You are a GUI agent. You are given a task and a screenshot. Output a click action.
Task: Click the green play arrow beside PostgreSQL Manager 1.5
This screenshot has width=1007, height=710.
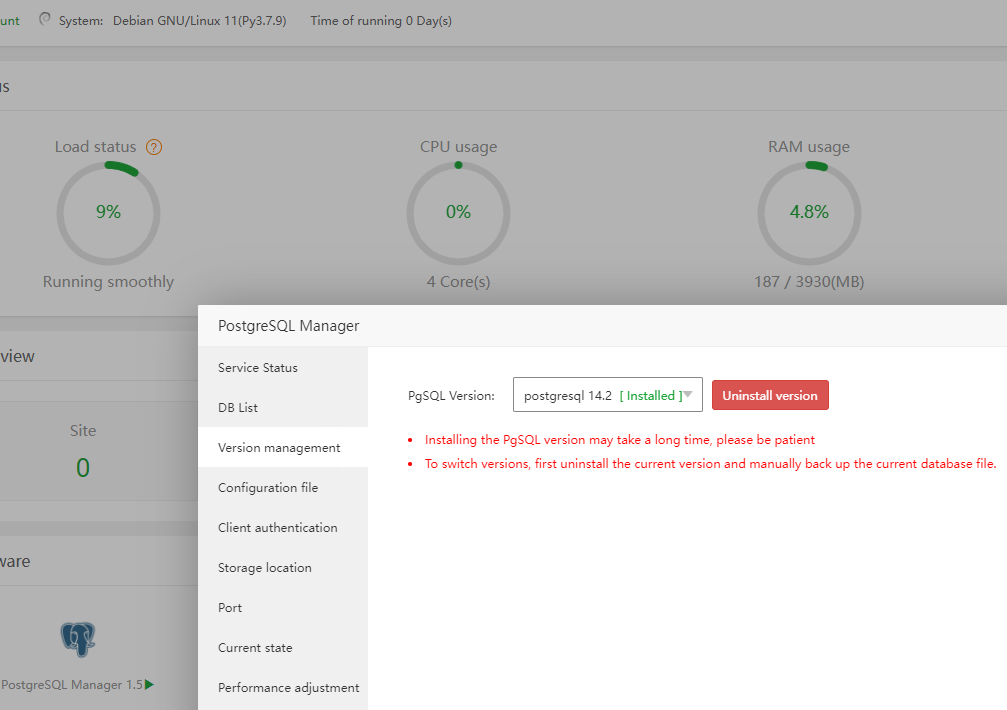pyautogui.click(x=150, y=684)
